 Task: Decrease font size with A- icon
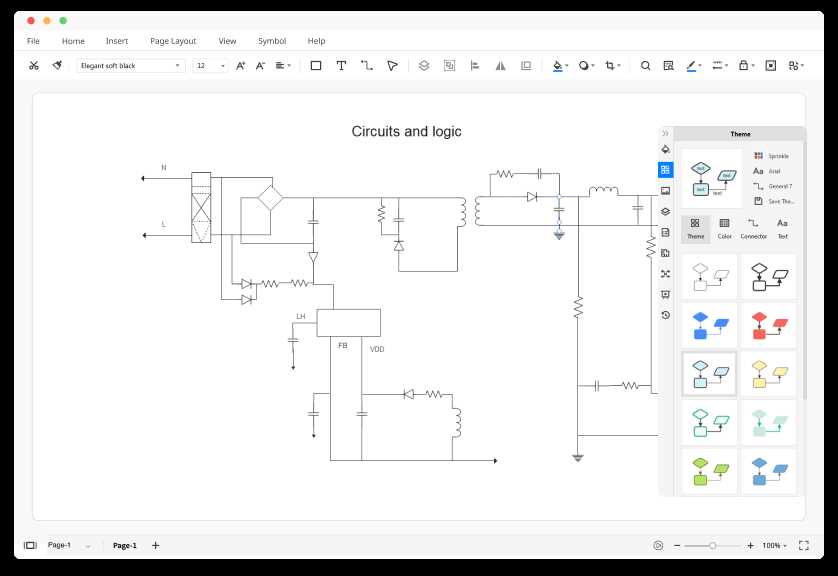point(260,66)
